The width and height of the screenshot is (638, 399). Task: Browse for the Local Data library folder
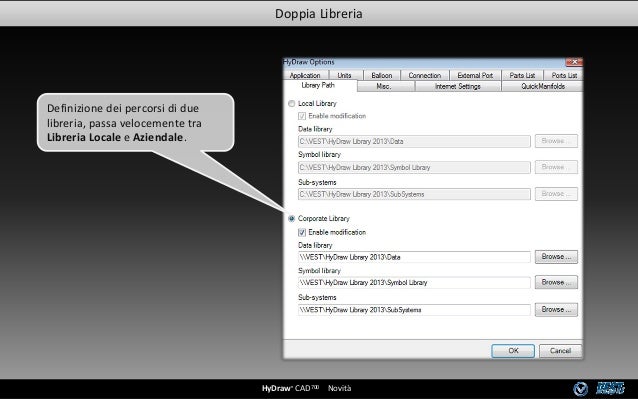coord(556,141)
